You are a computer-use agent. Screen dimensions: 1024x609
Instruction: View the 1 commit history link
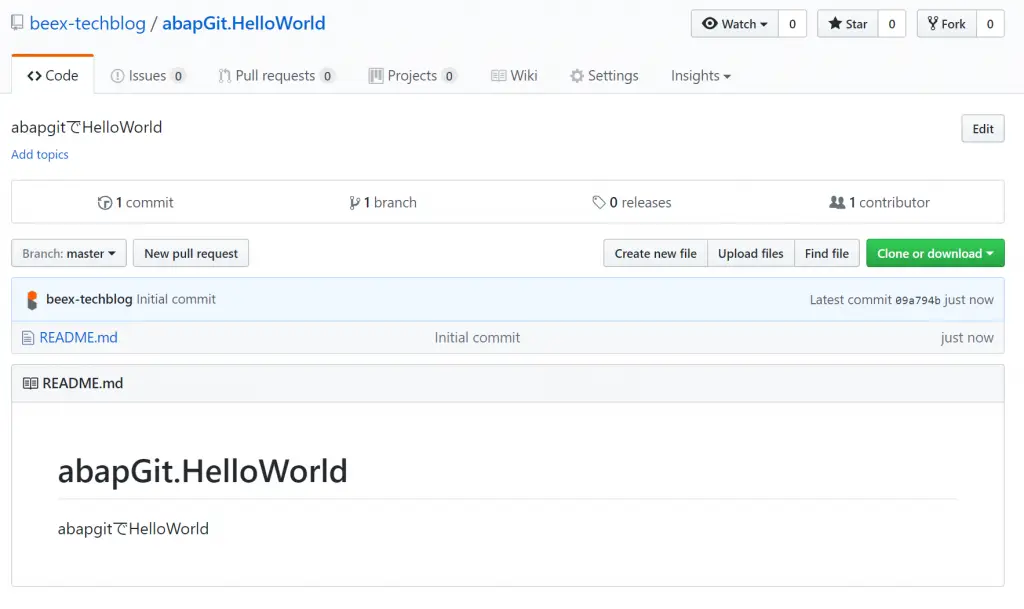tap(136, 203)
